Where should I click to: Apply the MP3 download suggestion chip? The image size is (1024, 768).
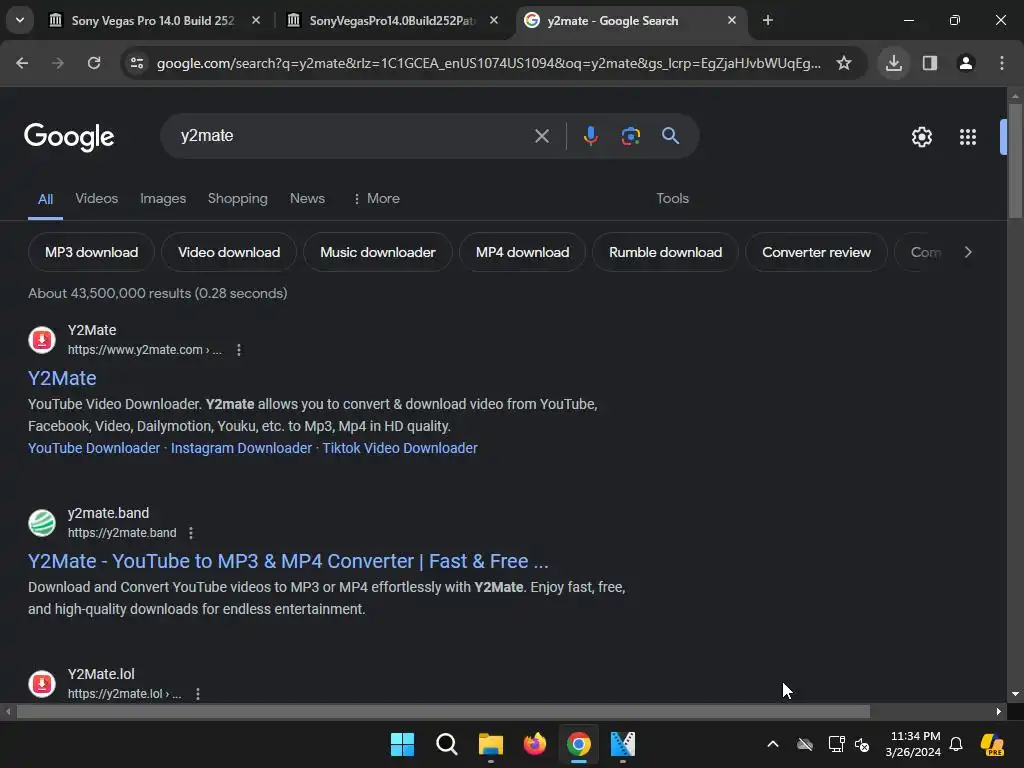(91, 252)
